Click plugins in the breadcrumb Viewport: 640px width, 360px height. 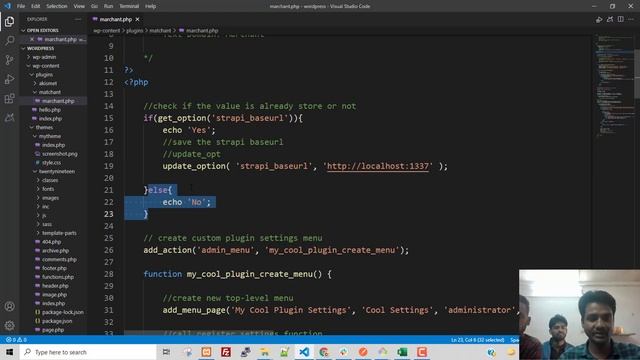tap(134, 31)
